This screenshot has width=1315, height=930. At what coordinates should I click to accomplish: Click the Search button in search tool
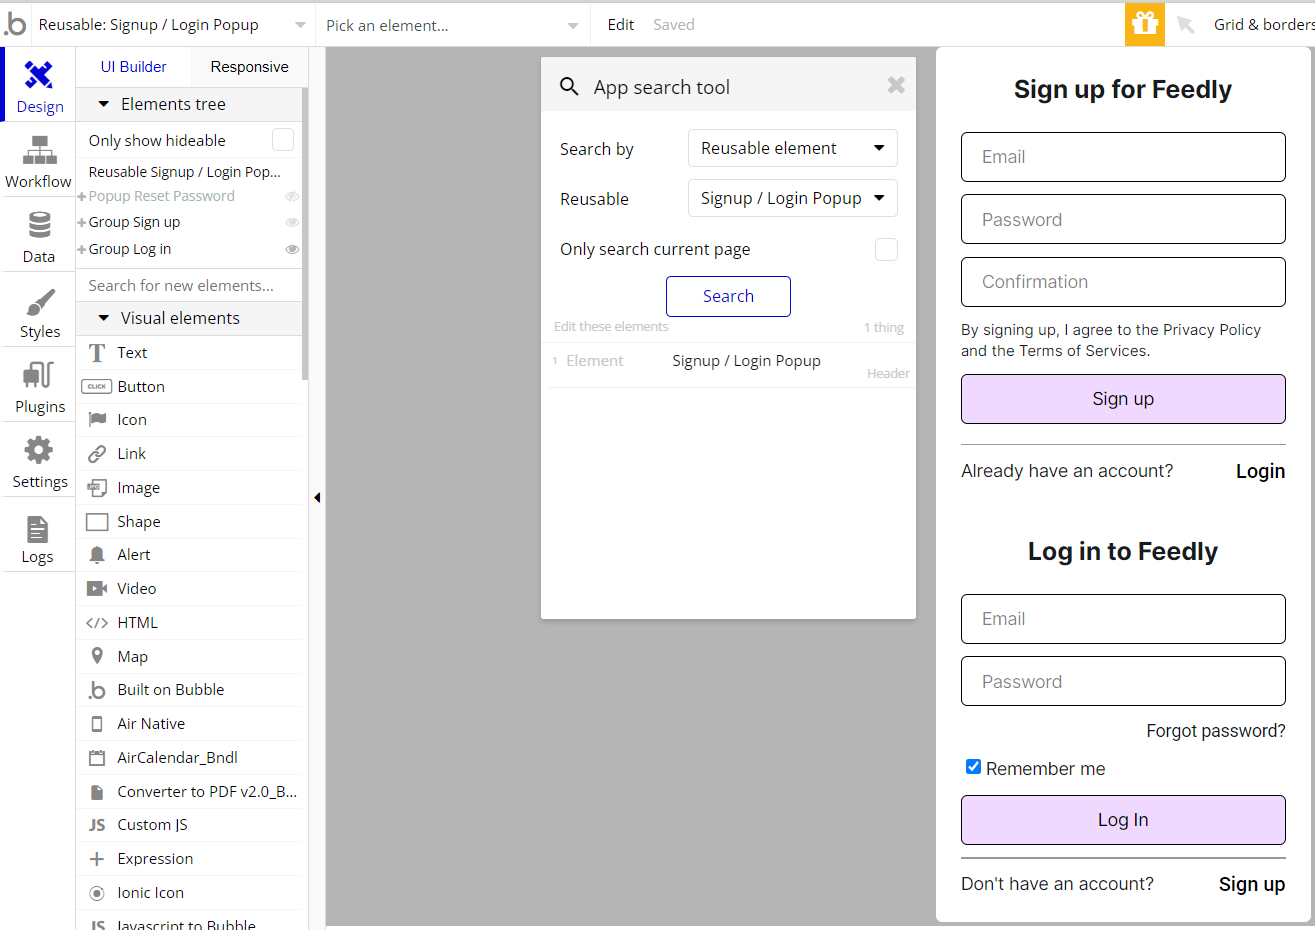728,296
